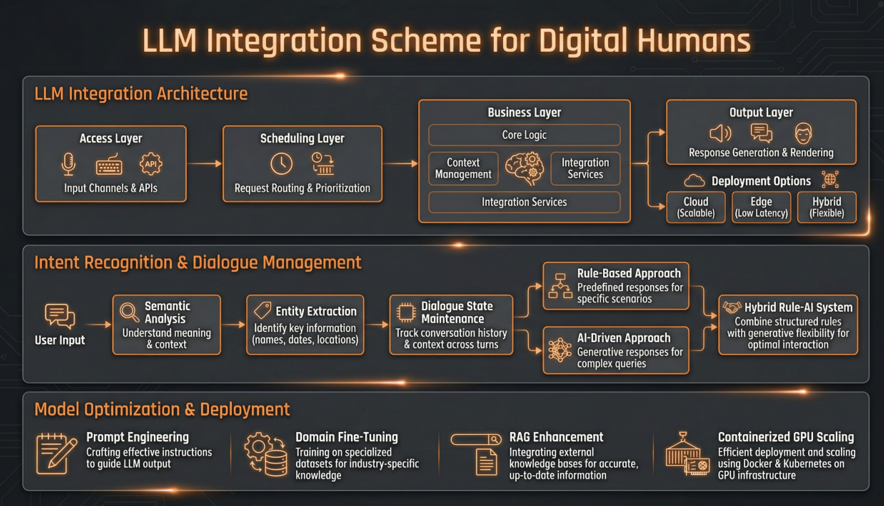Select the shipping container icon for GPU Scaling

point(687,455)
